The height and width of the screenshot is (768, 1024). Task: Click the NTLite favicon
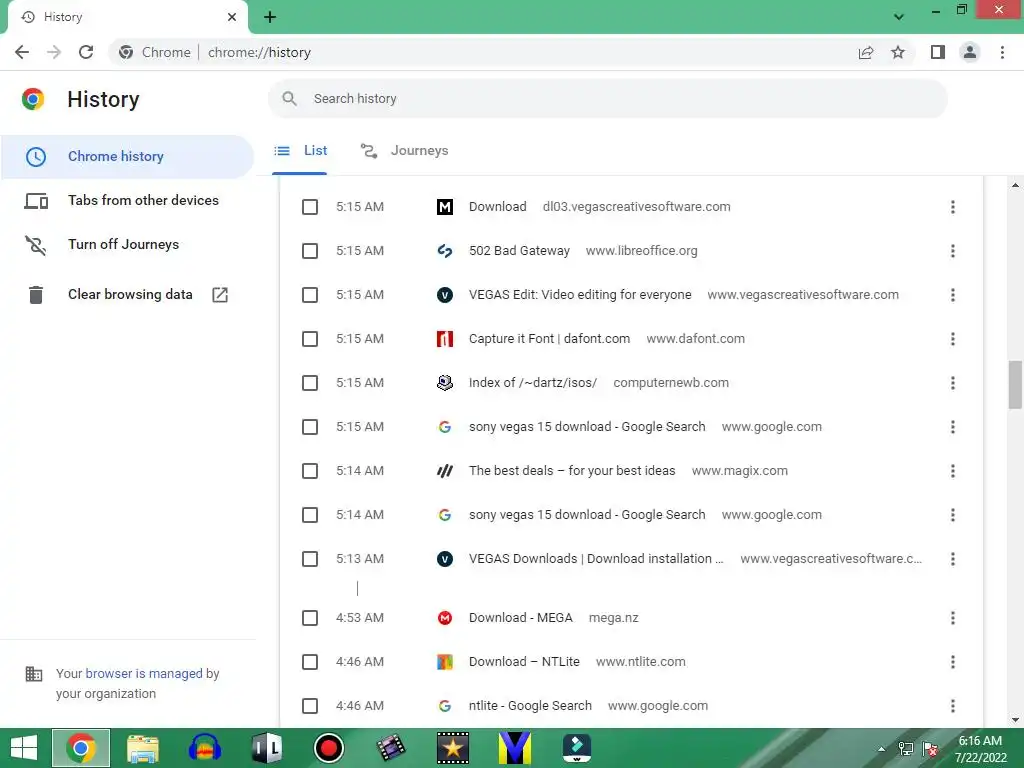445,662
